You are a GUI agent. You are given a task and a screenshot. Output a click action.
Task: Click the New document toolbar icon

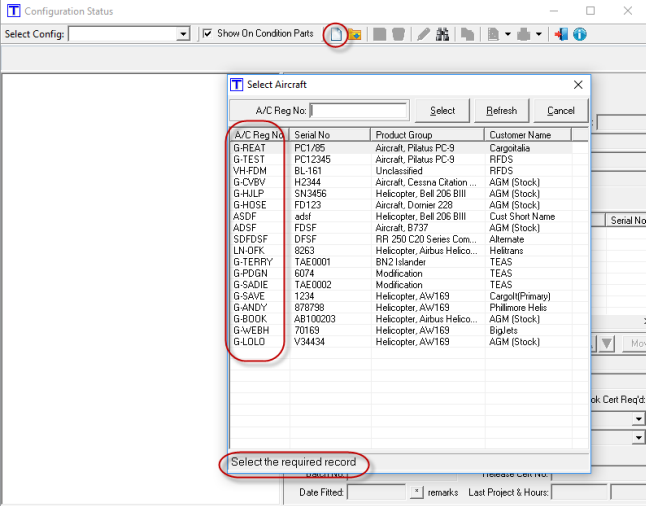click(x=336, y=34)
